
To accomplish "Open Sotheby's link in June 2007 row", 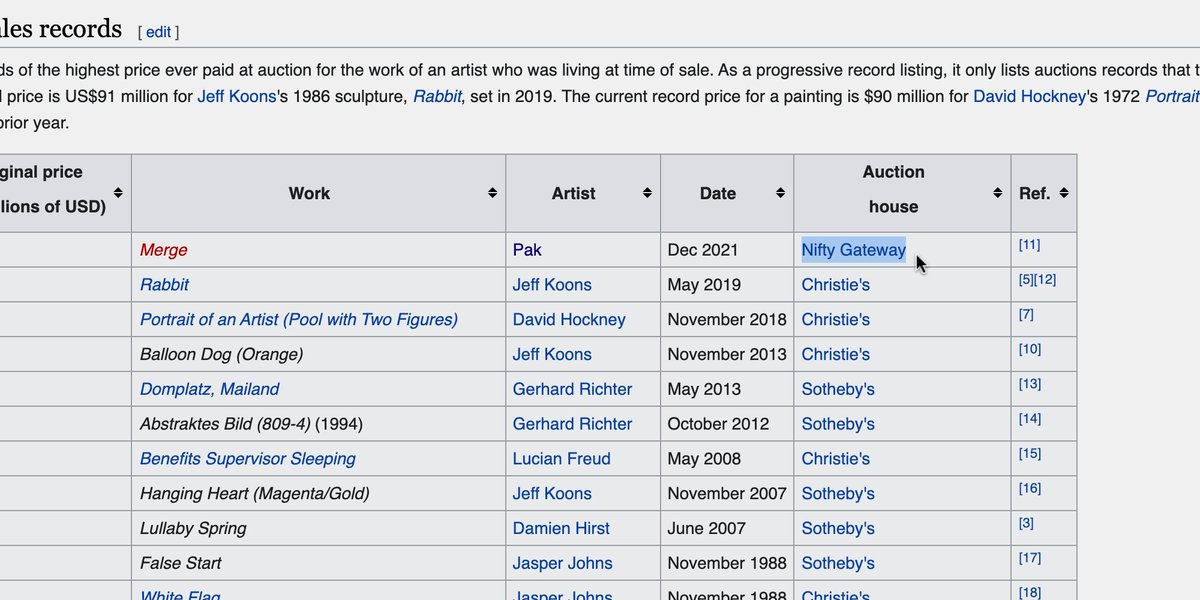I will (838, 529).
